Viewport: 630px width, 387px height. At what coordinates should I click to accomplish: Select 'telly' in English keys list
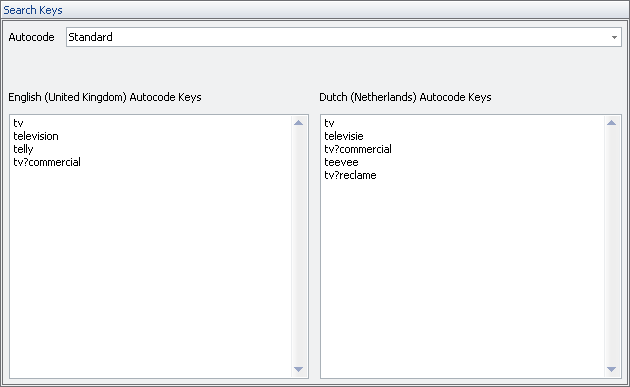[23, 149]
